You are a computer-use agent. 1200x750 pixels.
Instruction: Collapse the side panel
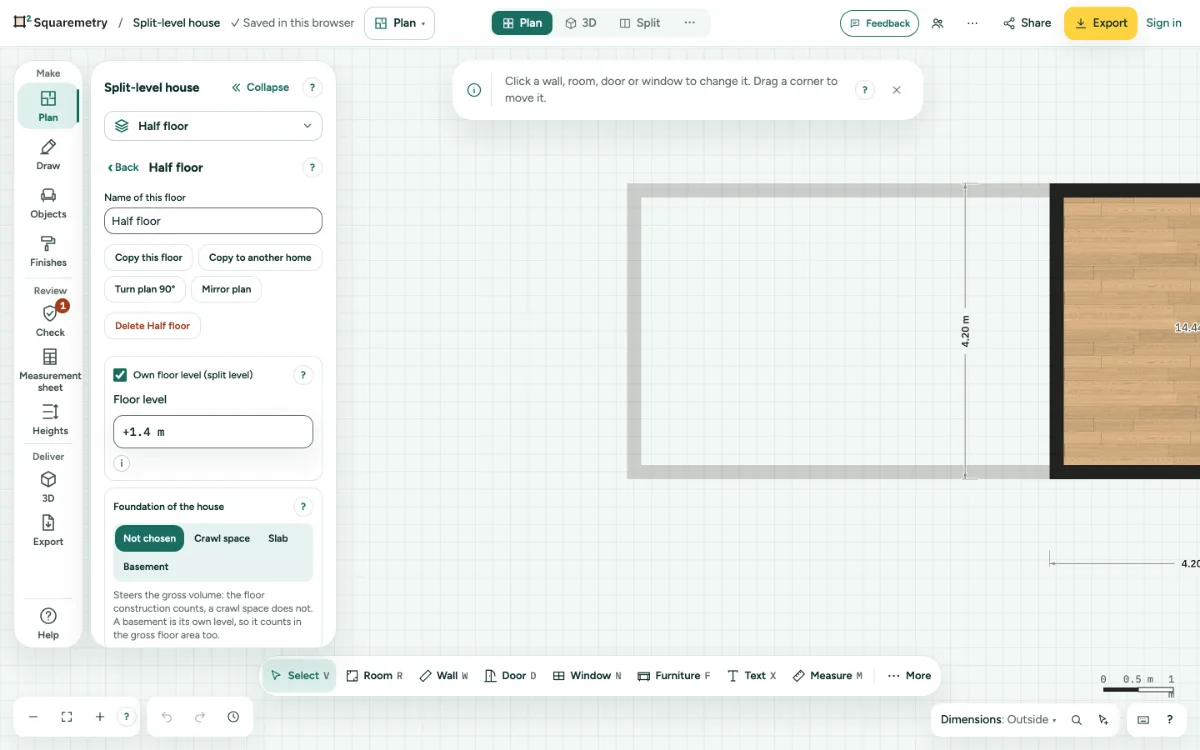coord(260,87)
